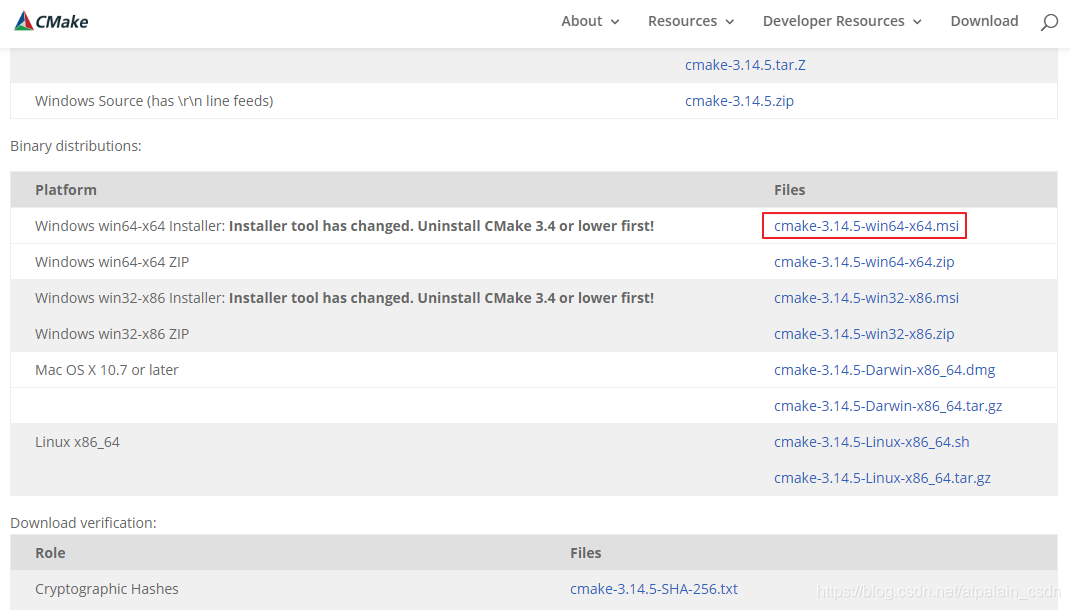The image size is (1070, 610).
Task: Select 'Linux x86_64' platform text
Action: pos(77,442)
